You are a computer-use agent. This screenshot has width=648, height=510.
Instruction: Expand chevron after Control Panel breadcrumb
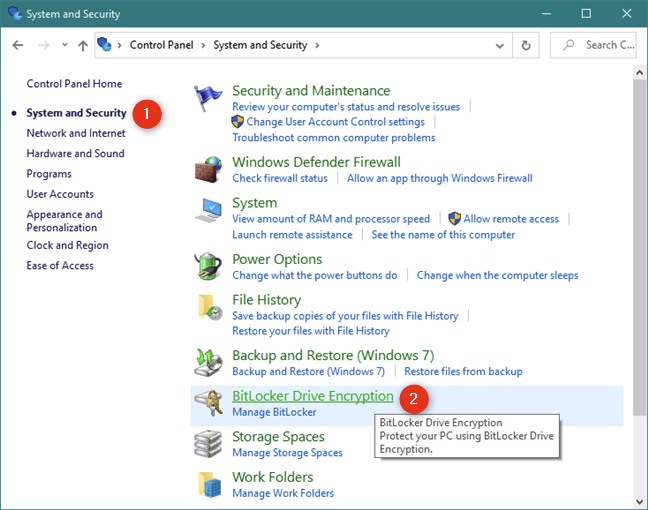tap(203, 45)
